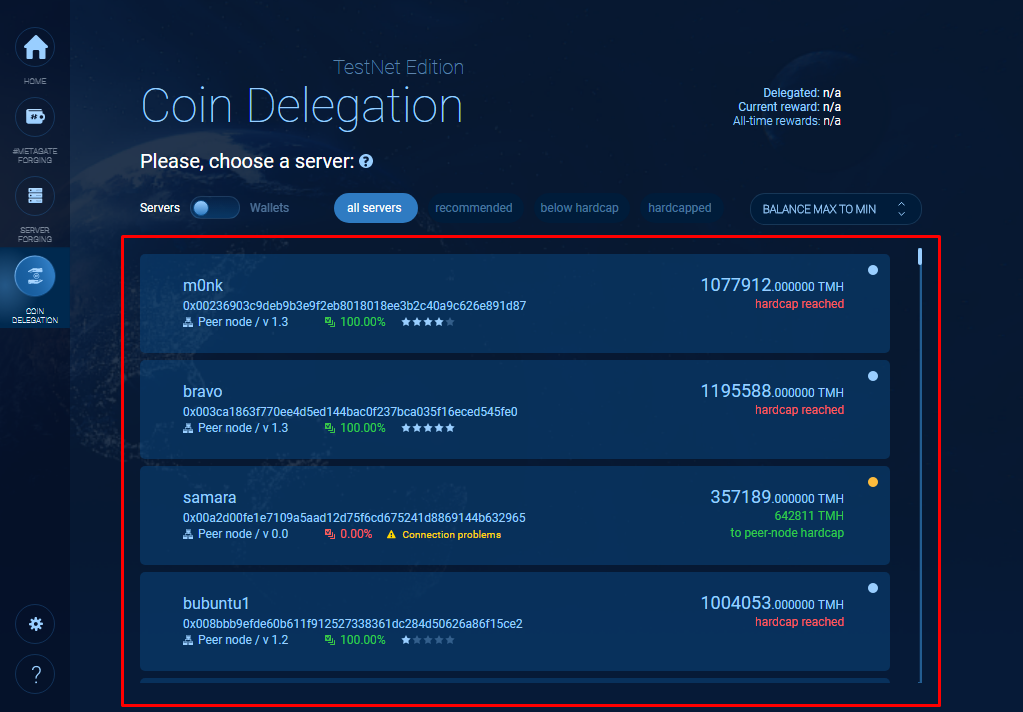The height and width of the screenshot is (712, 1023).
Task: Click the bravo address starting 0x003ca186
Action: pyautogui.click(x=350, y=412)
